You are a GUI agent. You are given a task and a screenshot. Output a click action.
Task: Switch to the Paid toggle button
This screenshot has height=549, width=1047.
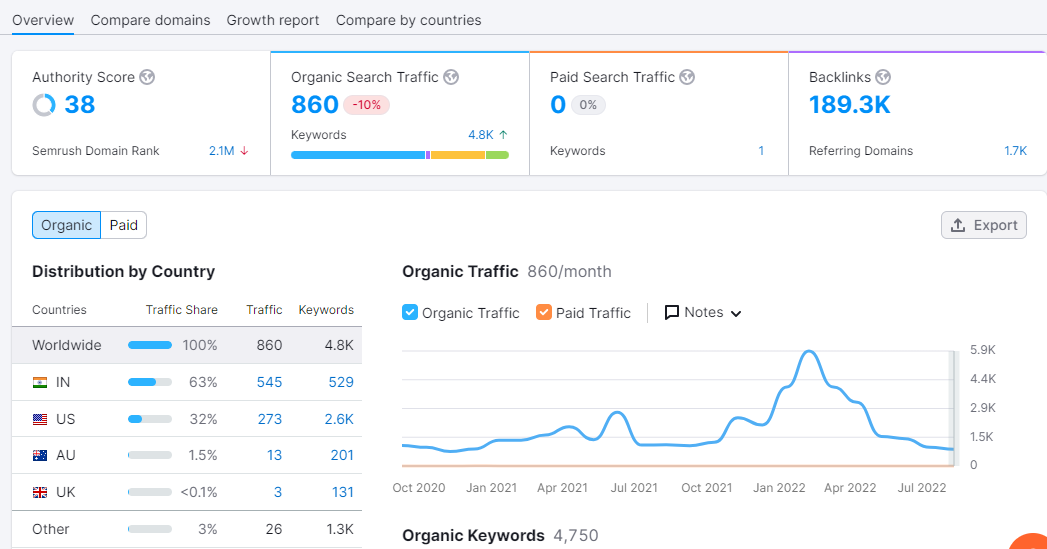pyautogui.click(x=124, y=225)
